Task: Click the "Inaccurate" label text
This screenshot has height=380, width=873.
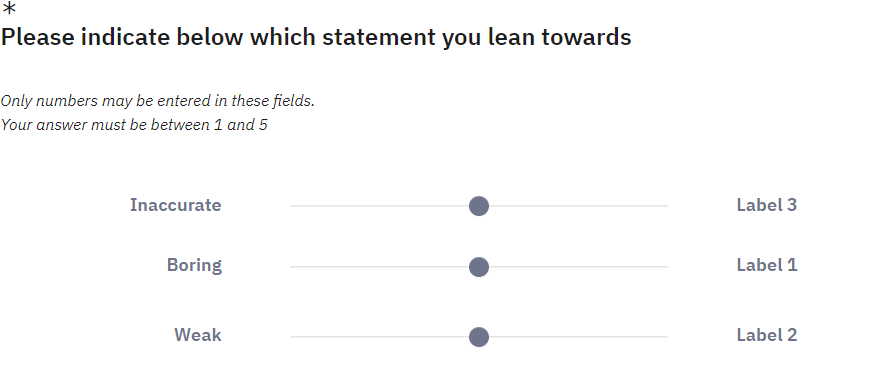Action: click(176, 205)
